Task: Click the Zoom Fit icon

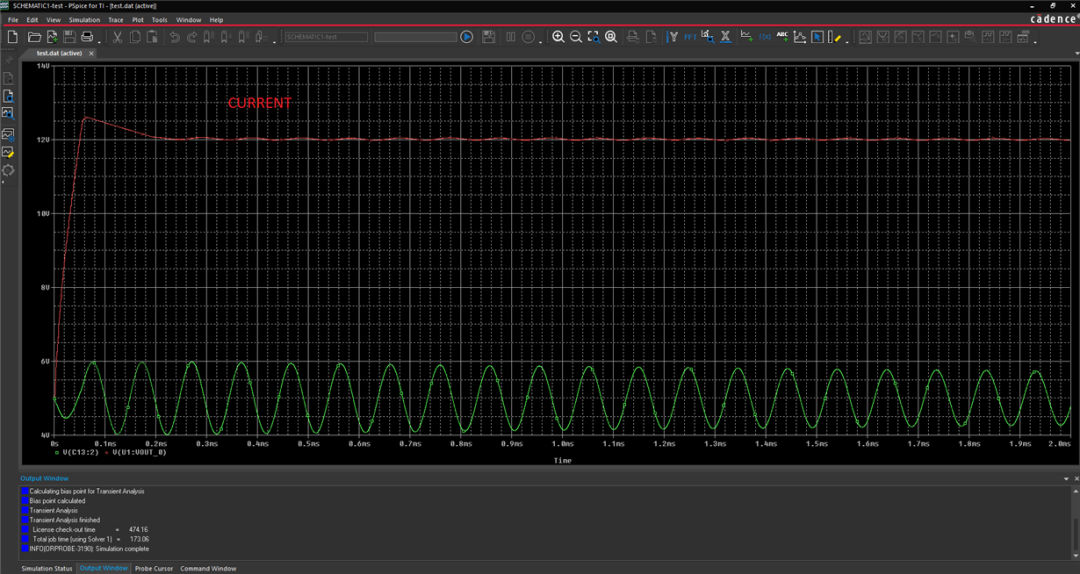Action: [611, 37]
